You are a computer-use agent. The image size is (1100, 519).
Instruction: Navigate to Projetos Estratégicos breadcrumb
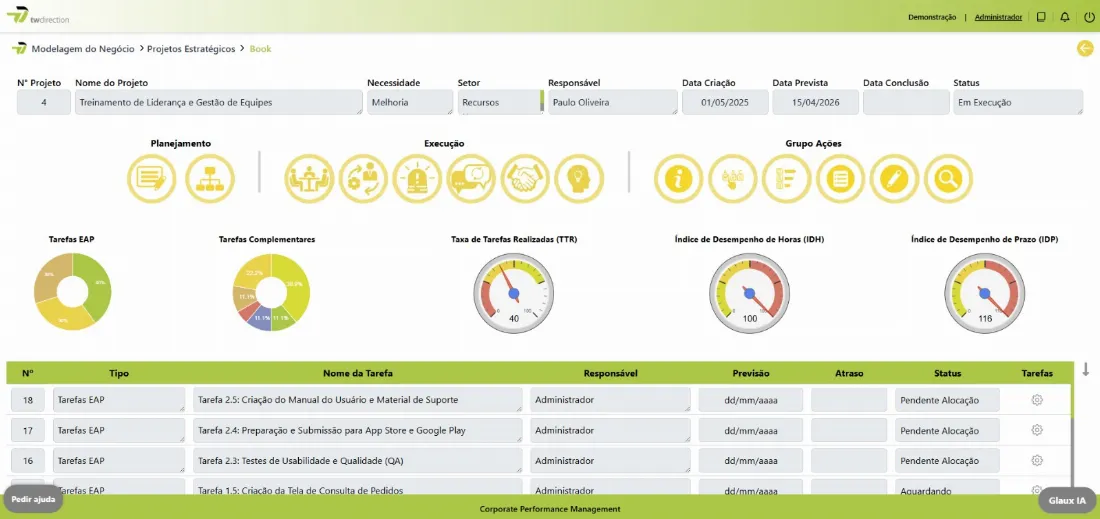(x=191, y=49)
